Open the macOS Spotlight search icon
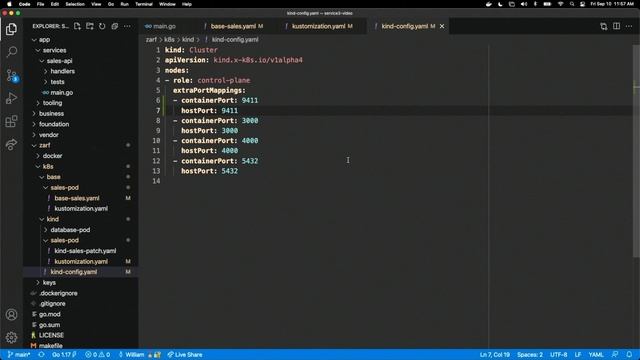This screenshot has height=360, width=640. pyautogui.click(x=572, y=4)
